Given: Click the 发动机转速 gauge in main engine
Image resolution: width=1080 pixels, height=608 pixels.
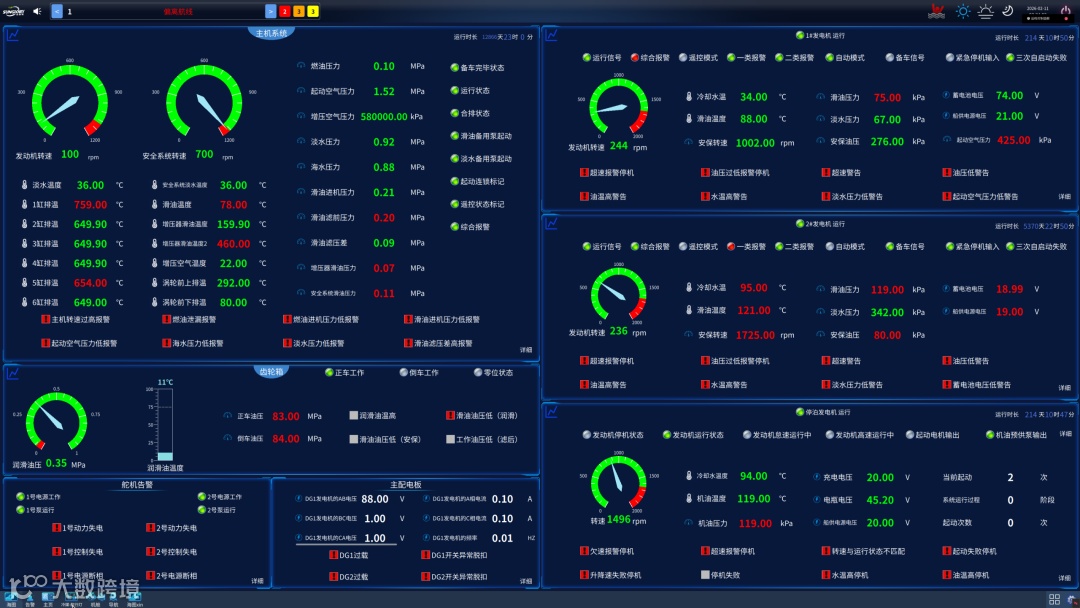Looking at the screenshot, I should 70,101.
